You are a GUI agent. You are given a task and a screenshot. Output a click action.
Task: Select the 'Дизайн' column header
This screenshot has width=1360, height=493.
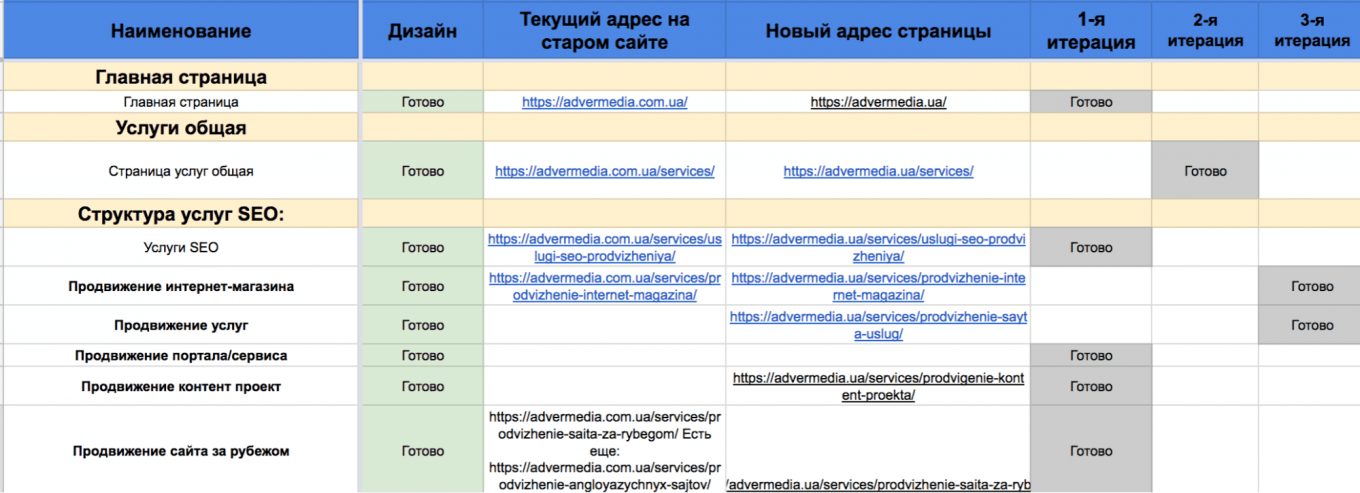(422, 31)
